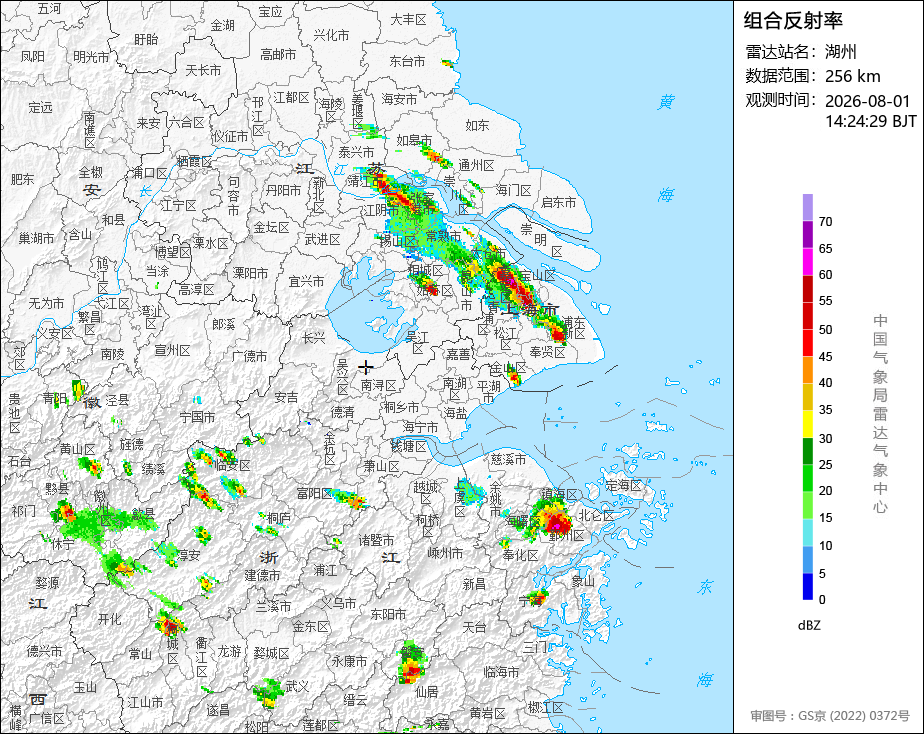Click the 审图号 GS京 (2022) 0372号 text
The height and width of the screenshot is (734, 924).
tap(830, 716)
